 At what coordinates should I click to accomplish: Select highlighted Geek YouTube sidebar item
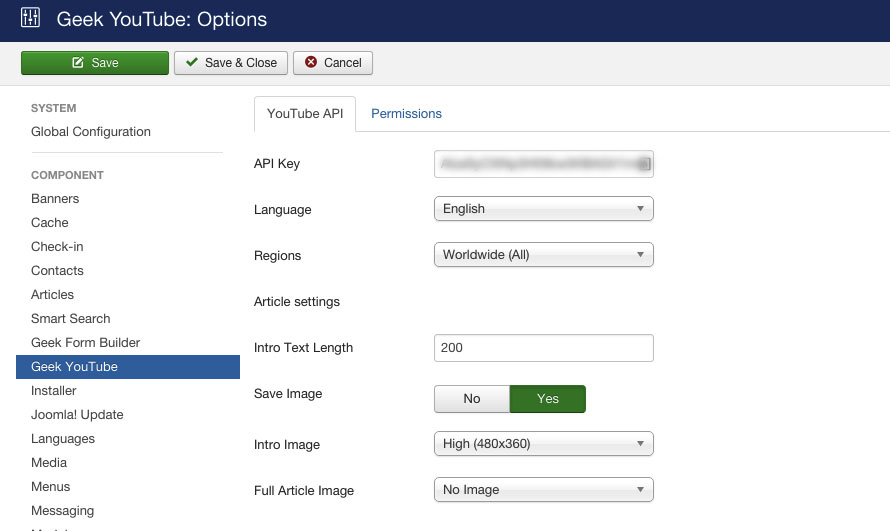point(128,366)
